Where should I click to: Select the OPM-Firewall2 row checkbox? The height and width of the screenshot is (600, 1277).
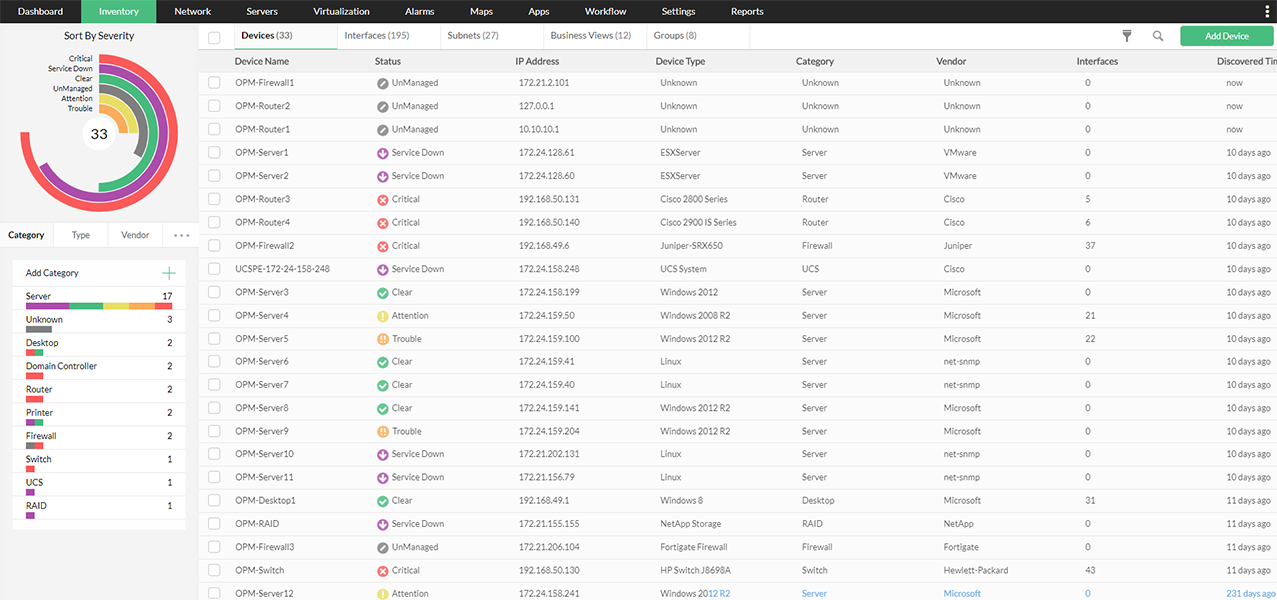coord(214,246)
